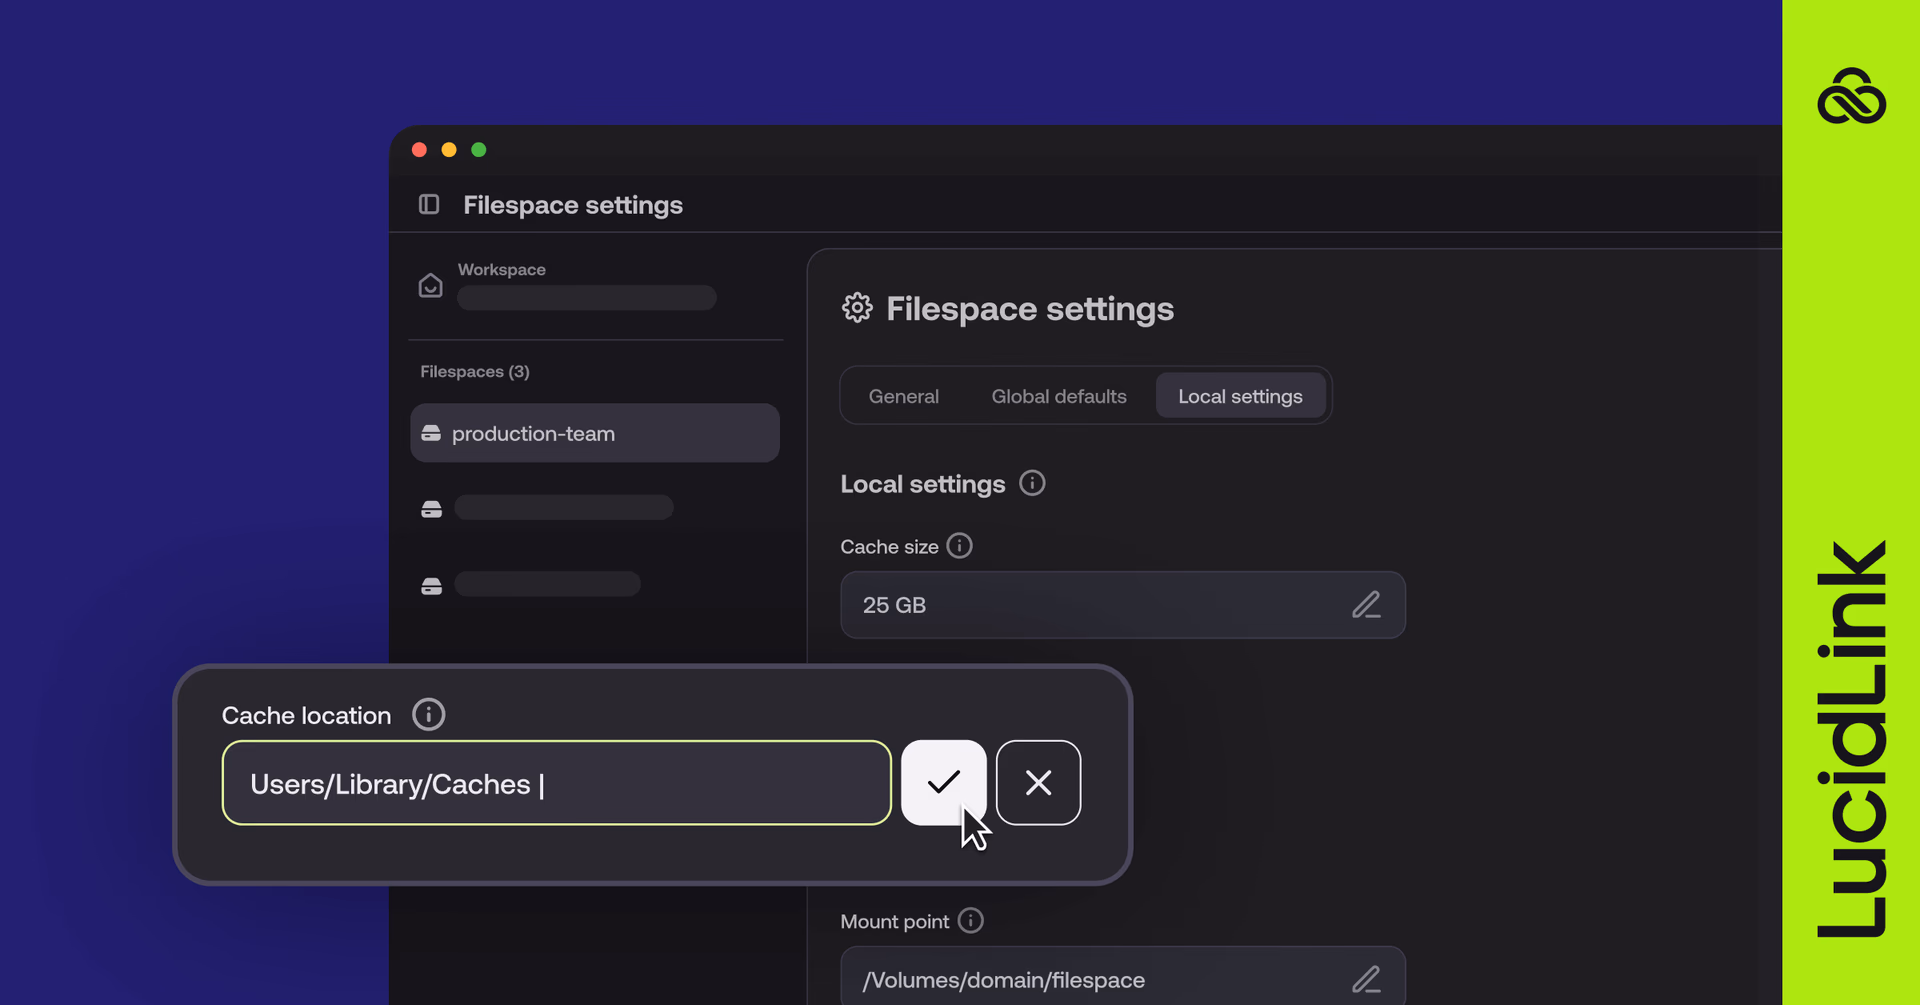Click the Local settings info icon
1920x1005 pixels.
(1032, 483)
